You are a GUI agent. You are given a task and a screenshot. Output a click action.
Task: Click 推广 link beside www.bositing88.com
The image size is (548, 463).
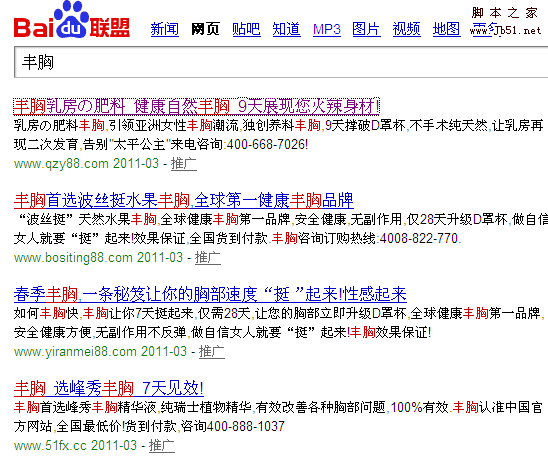coord(208,258)
